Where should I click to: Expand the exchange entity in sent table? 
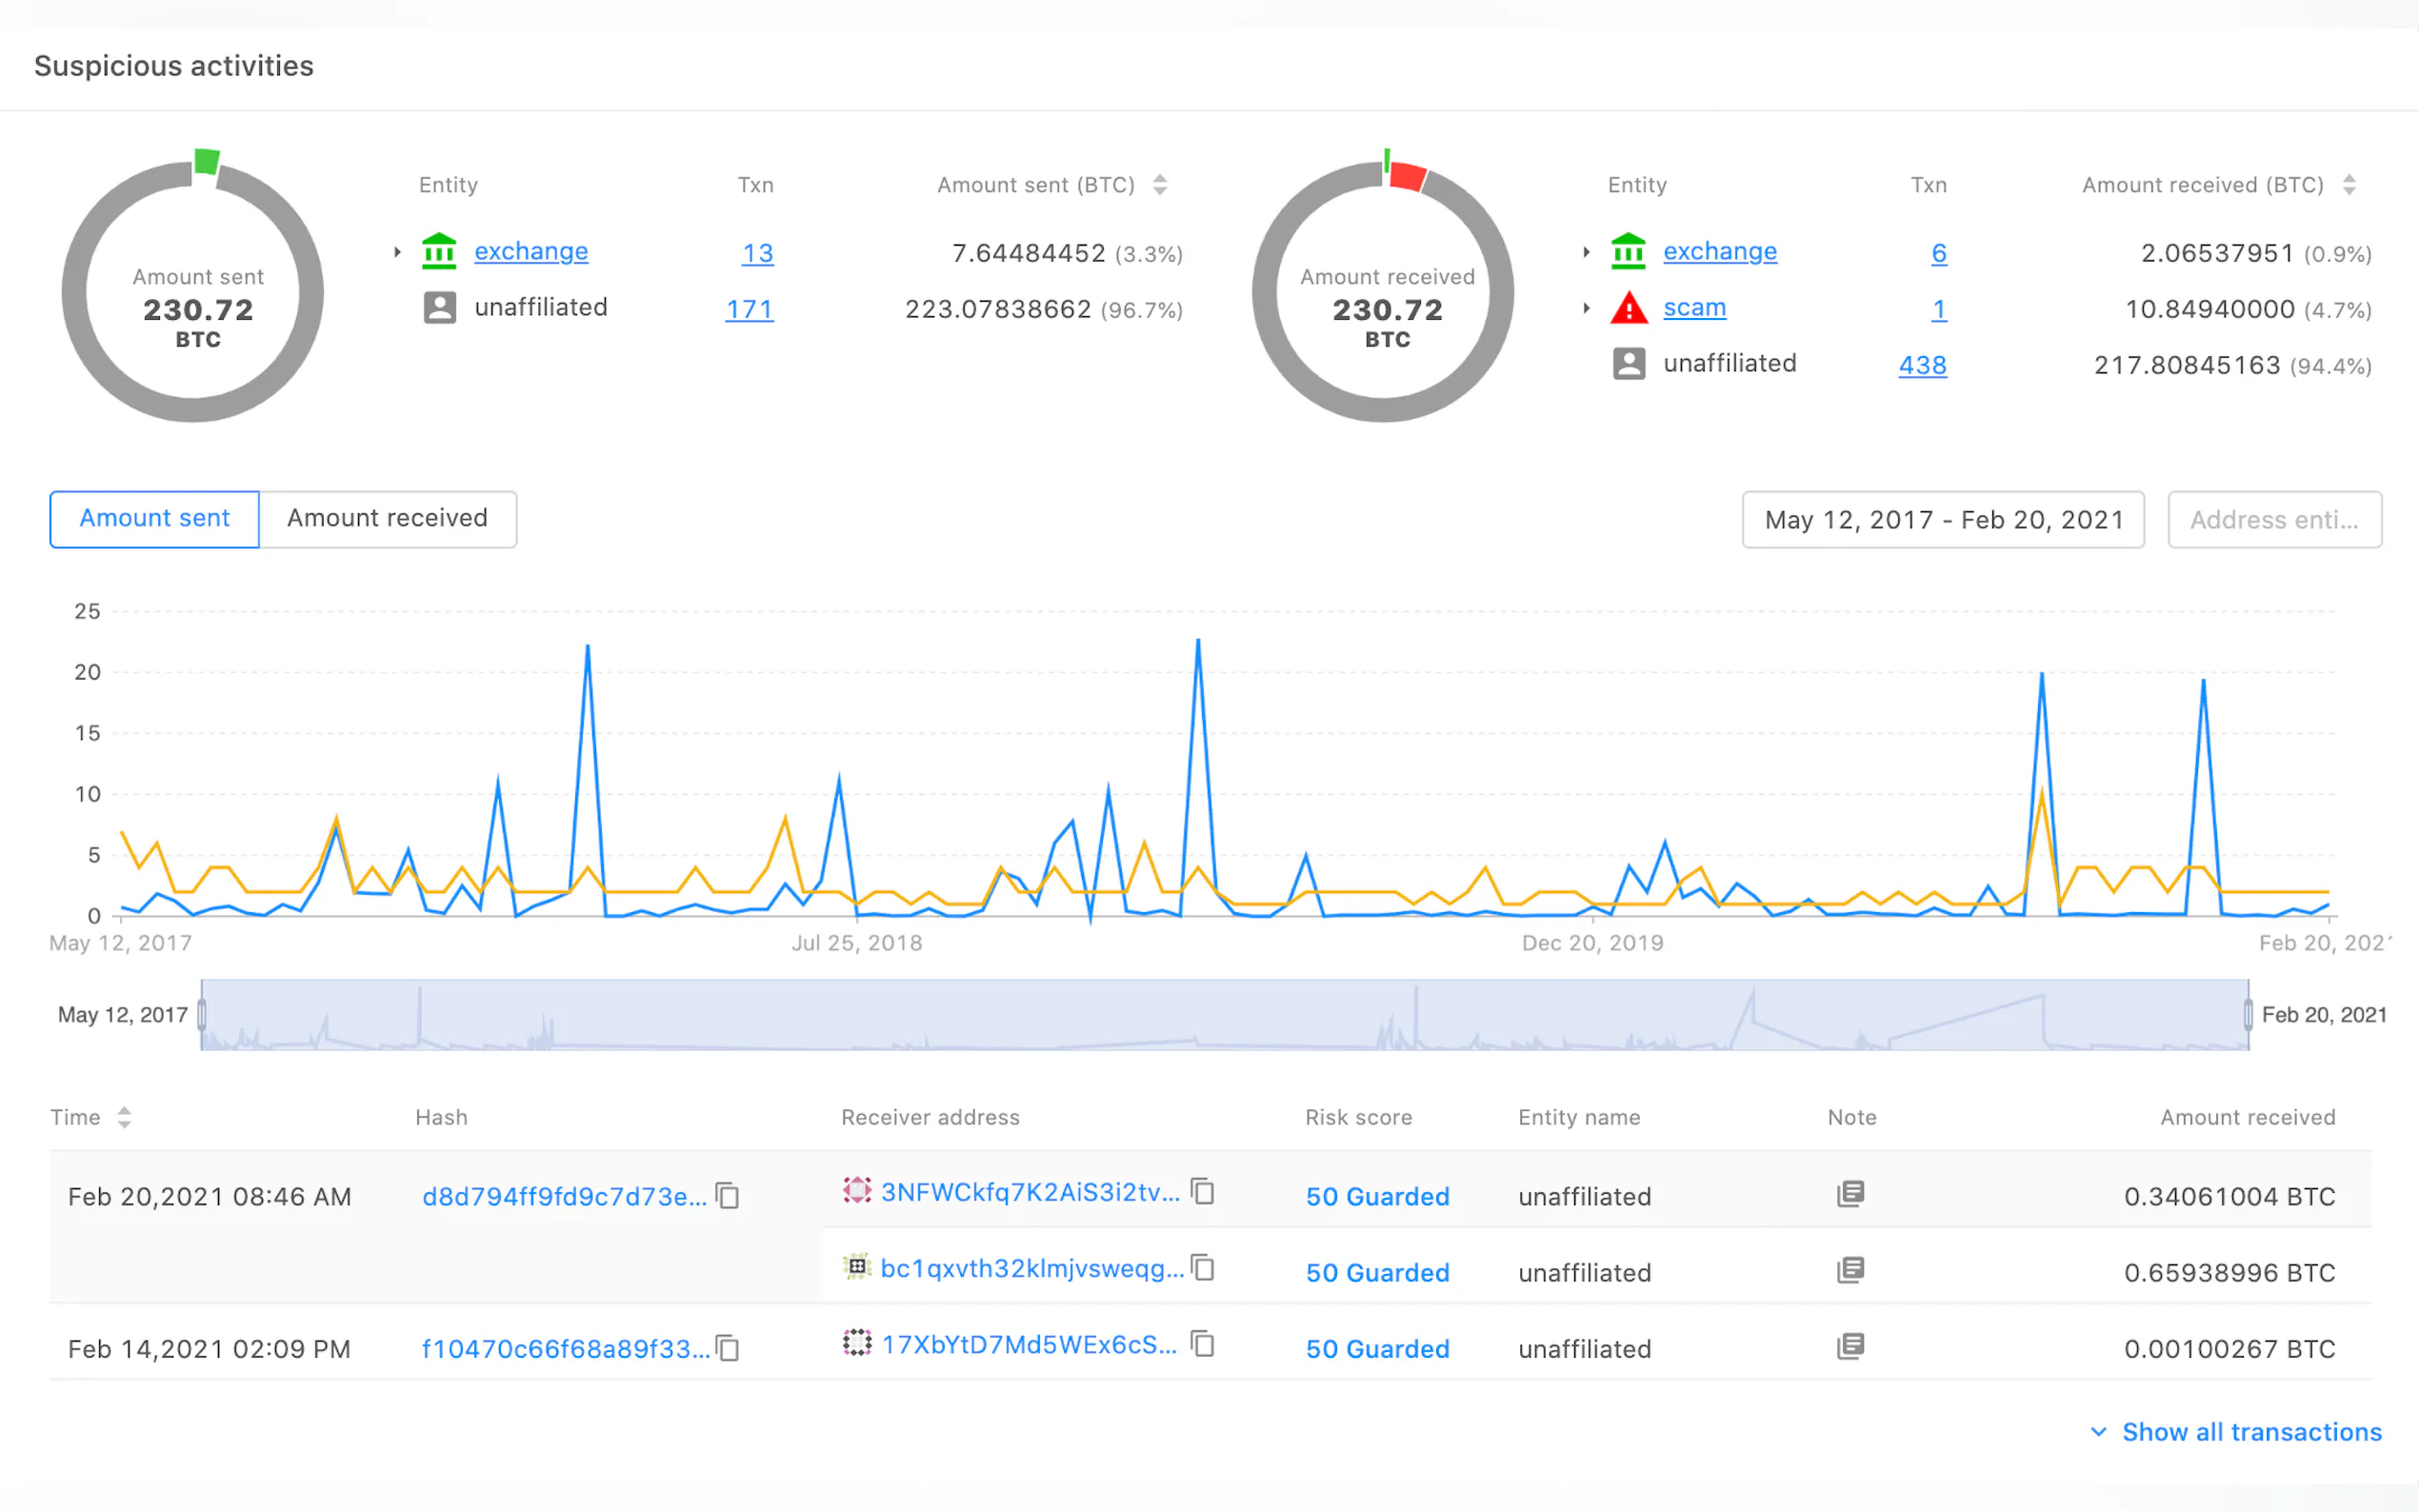(397, 252)
